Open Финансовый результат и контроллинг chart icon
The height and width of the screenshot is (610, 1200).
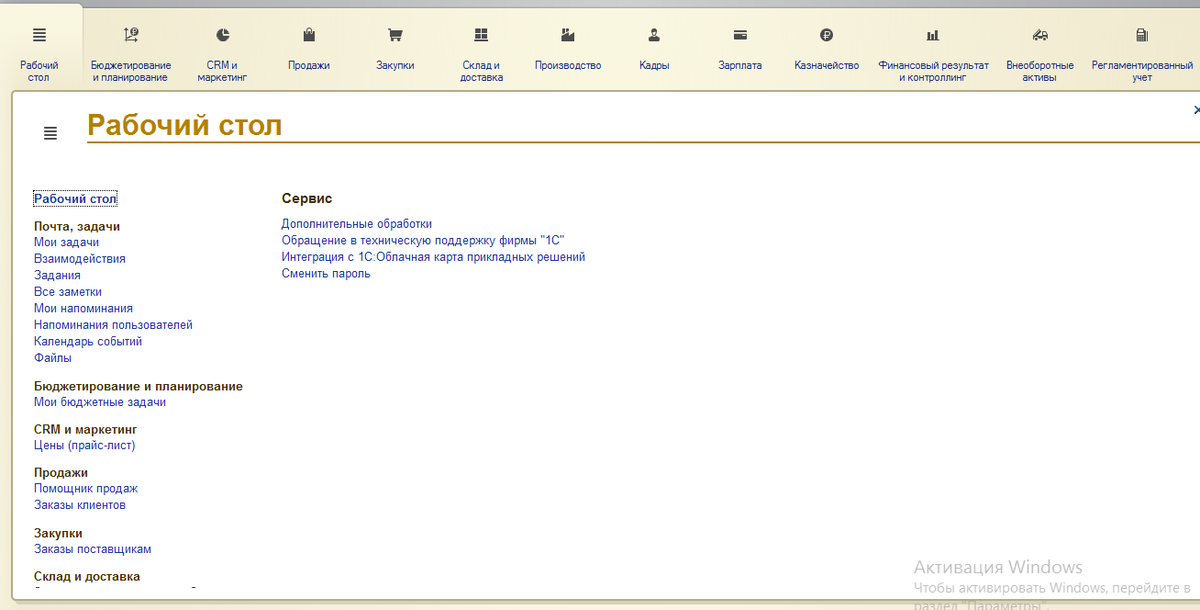point(933,35)
